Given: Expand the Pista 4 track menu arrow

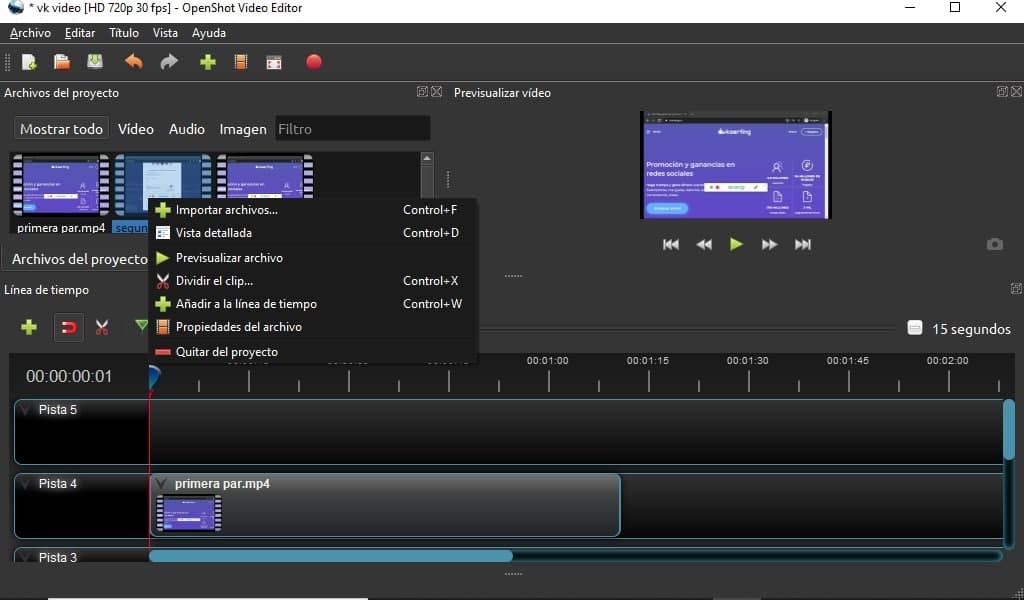Looking at the screenshot, I should 26,483.
